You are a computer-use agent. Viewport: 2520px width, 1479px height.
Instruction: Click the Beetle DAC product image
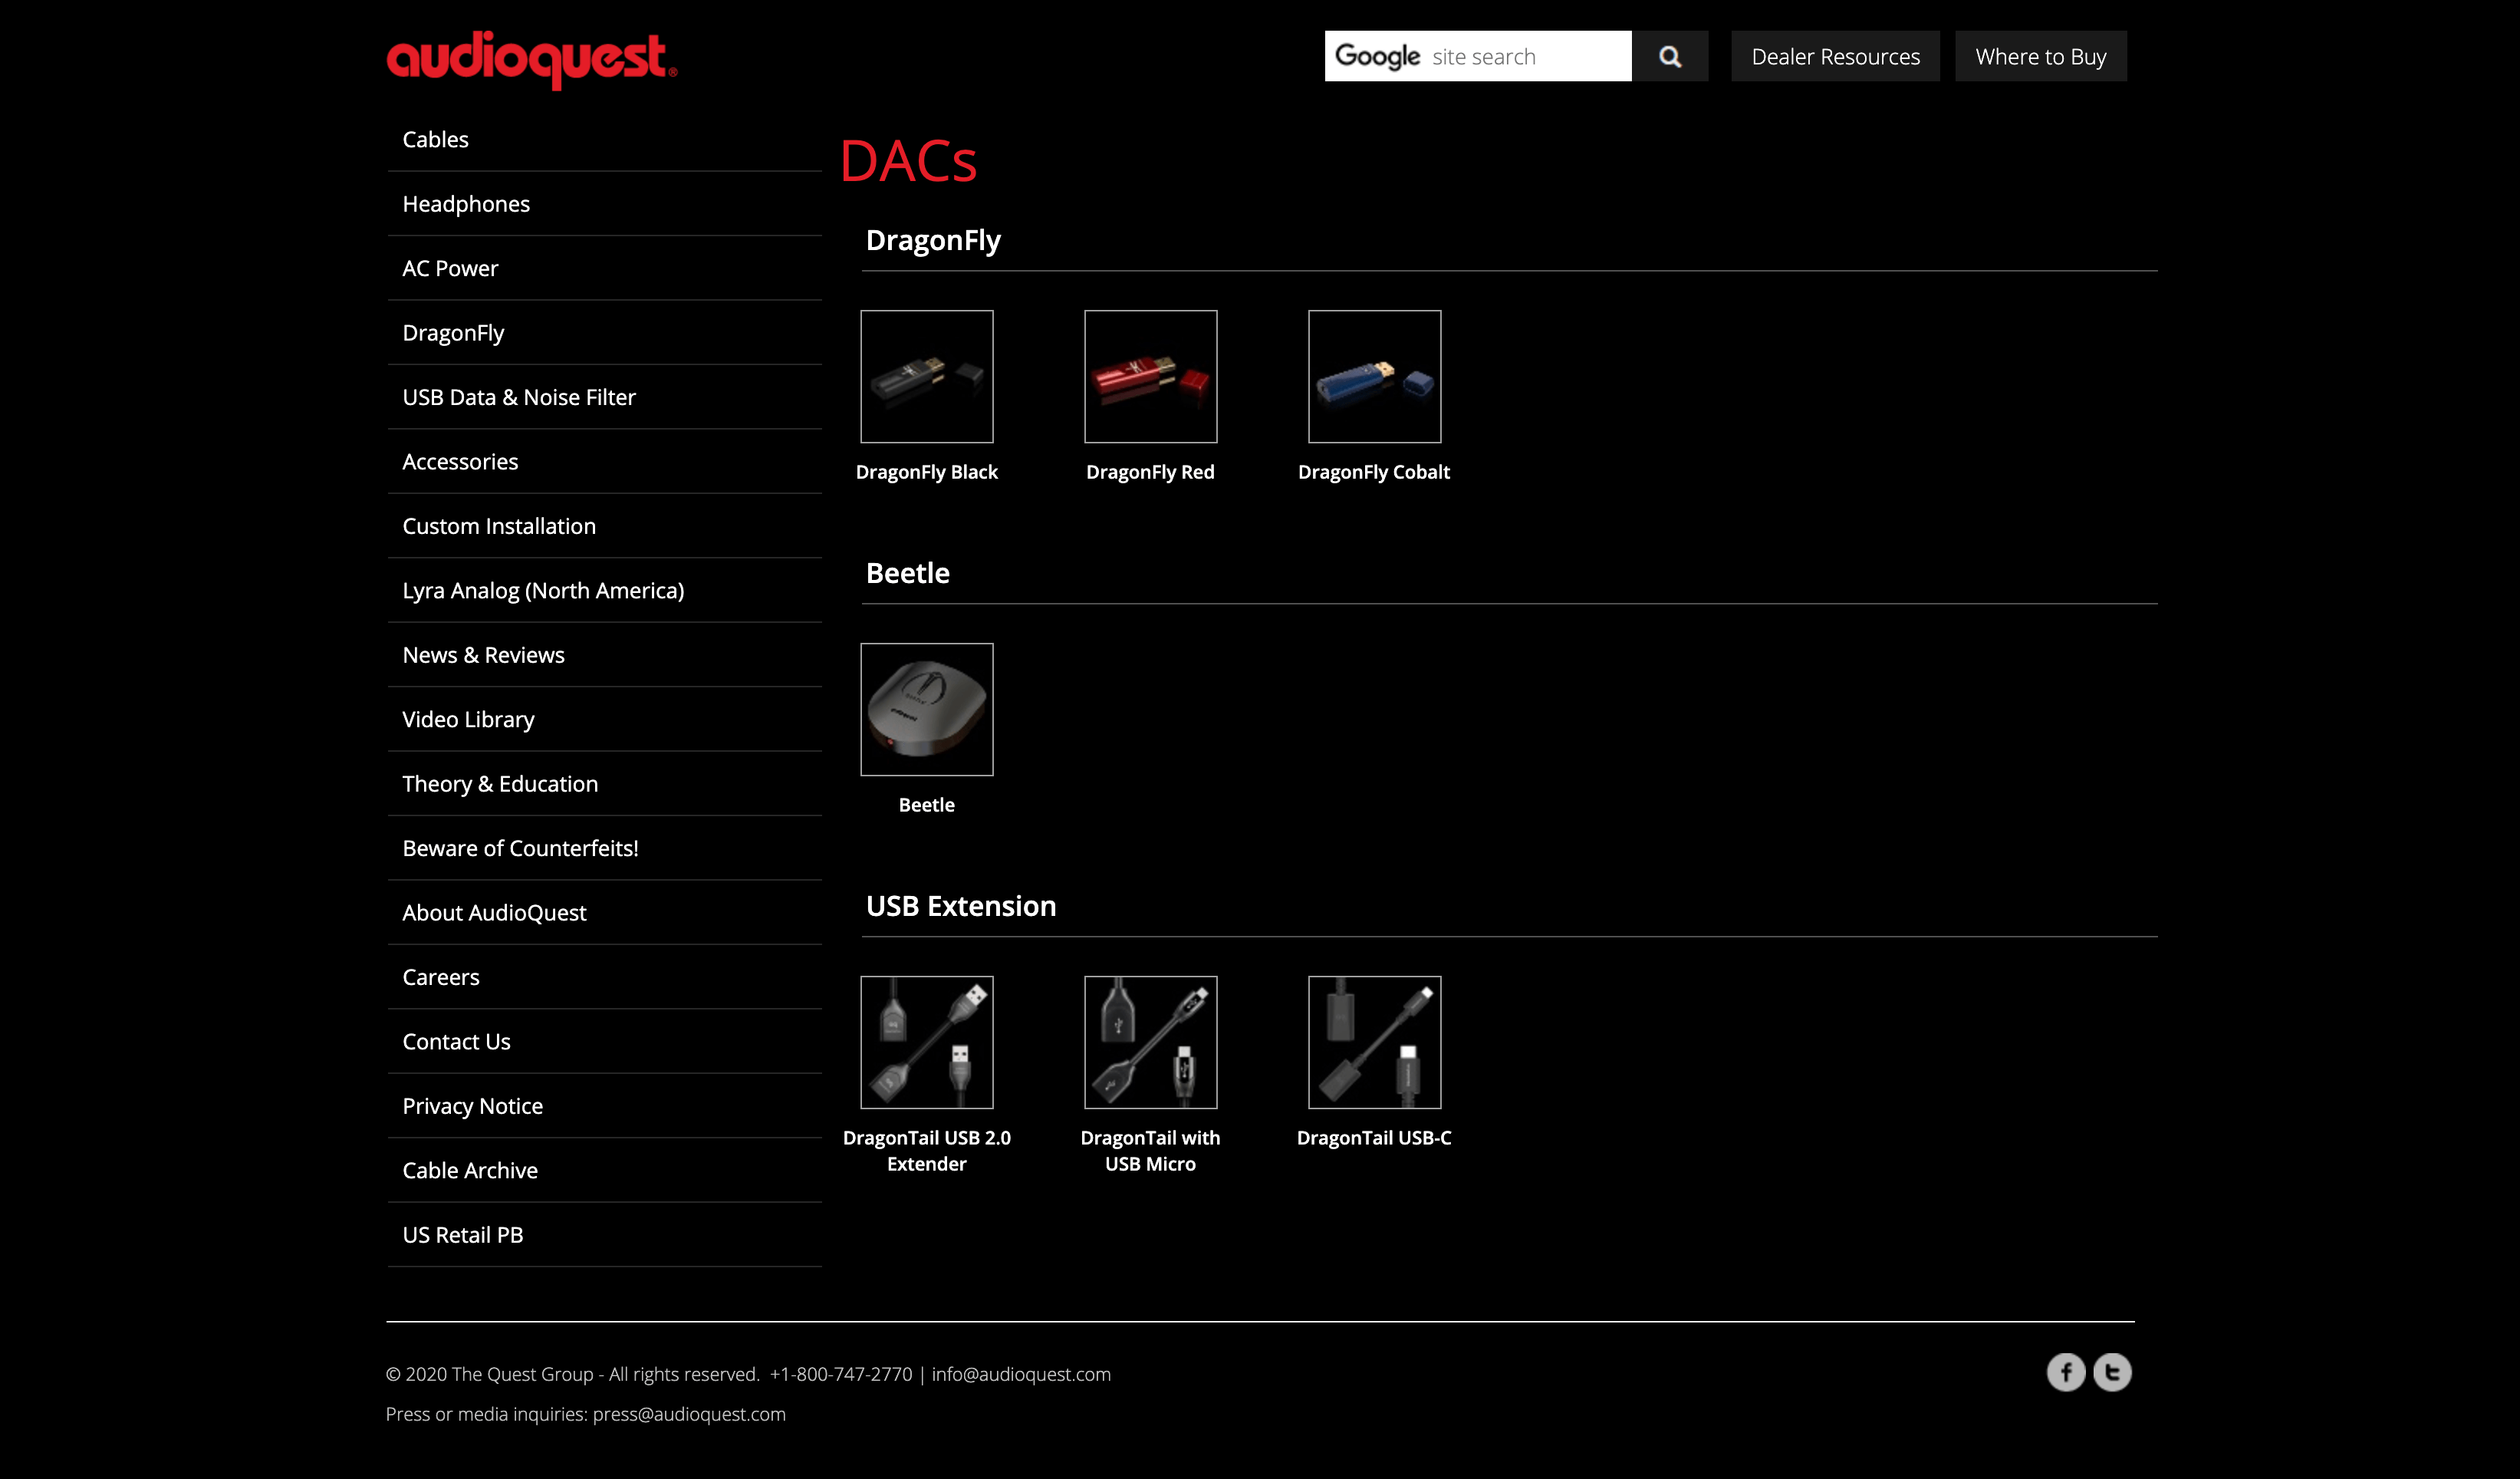pyautogui.click(x=926, y=709)
